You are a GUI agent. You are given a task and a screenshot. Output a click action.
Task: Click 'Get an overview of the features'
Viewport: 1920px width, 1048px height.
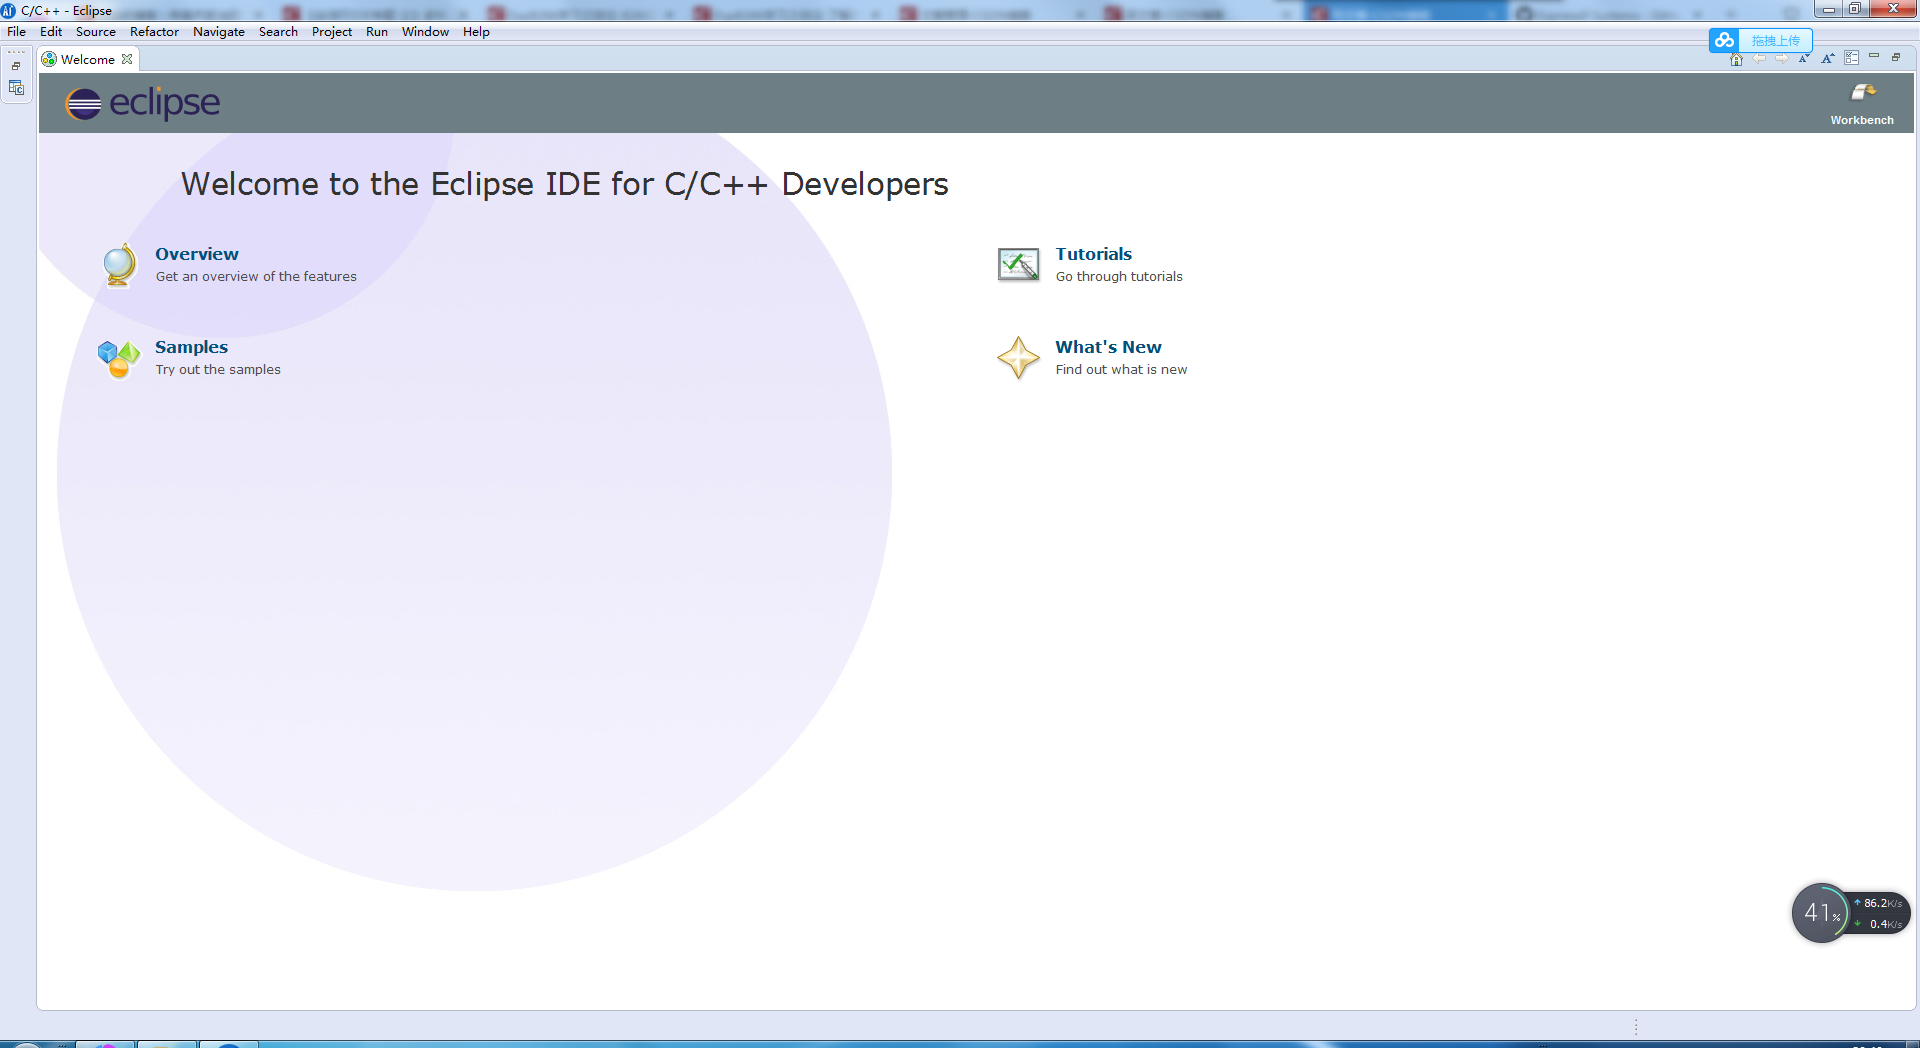256,277
